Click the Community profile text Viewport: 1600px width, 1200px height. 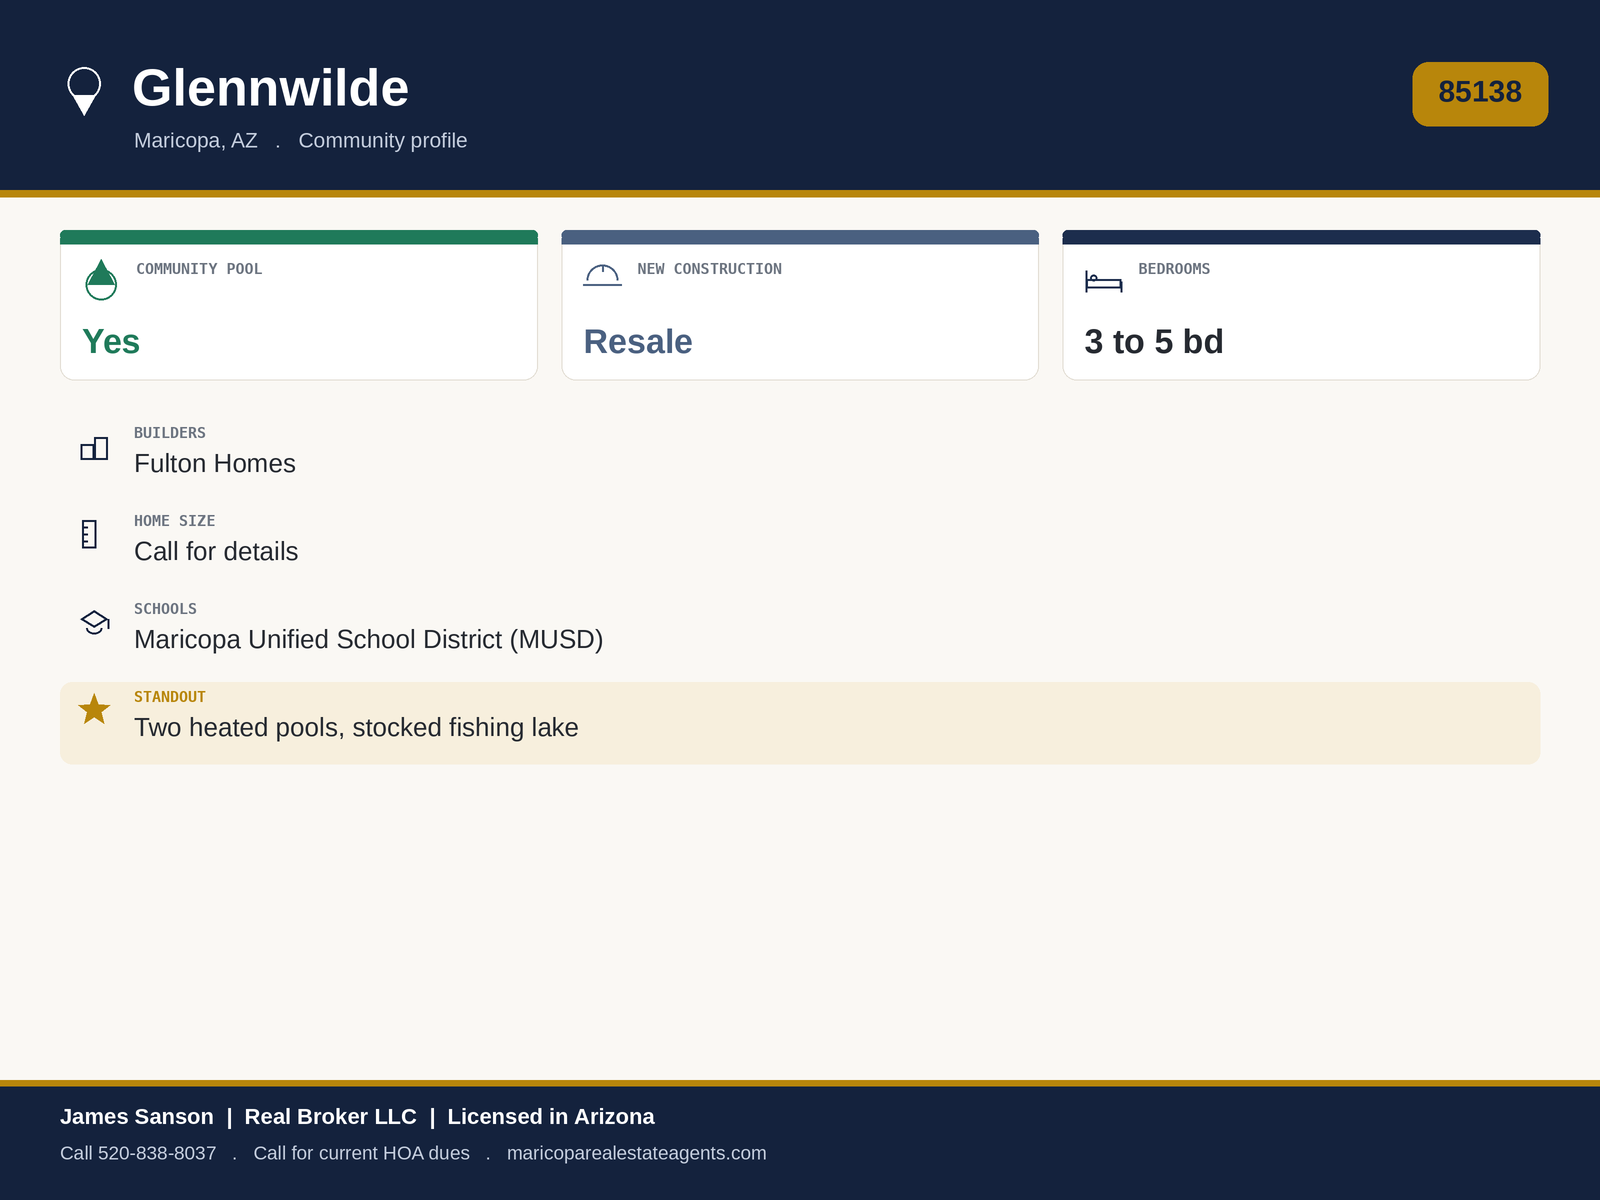click(x=383, y=141)
